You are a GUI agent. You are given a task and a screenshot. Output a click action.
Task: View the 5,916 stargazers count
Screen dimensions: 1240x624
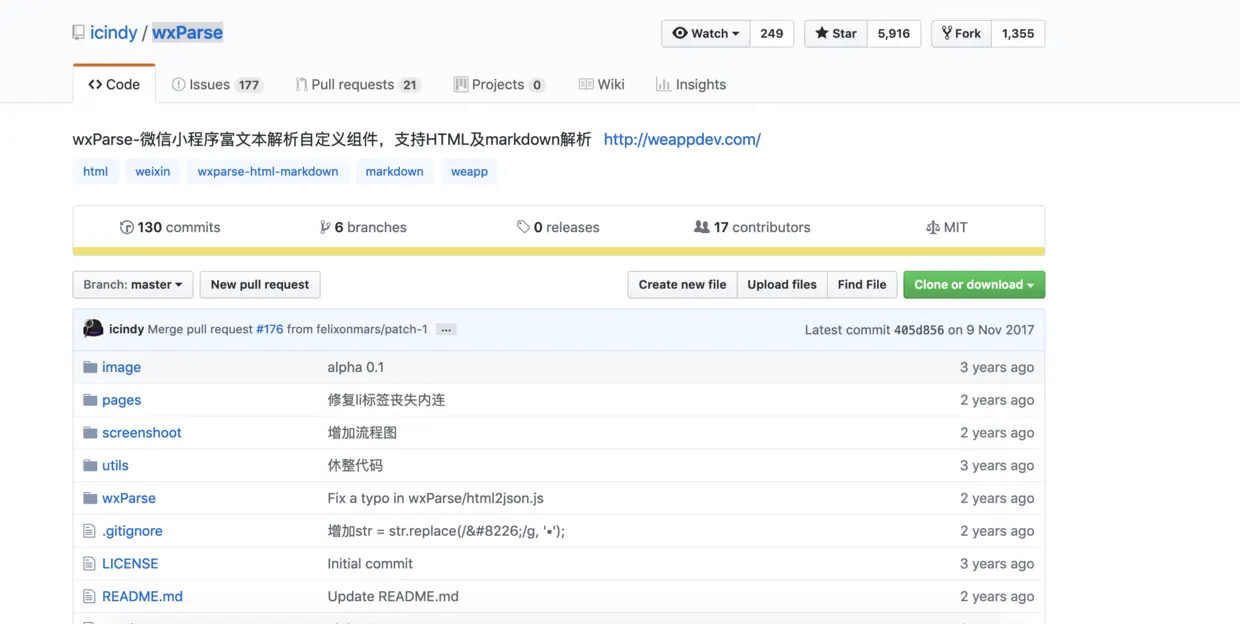coord(894,33)
